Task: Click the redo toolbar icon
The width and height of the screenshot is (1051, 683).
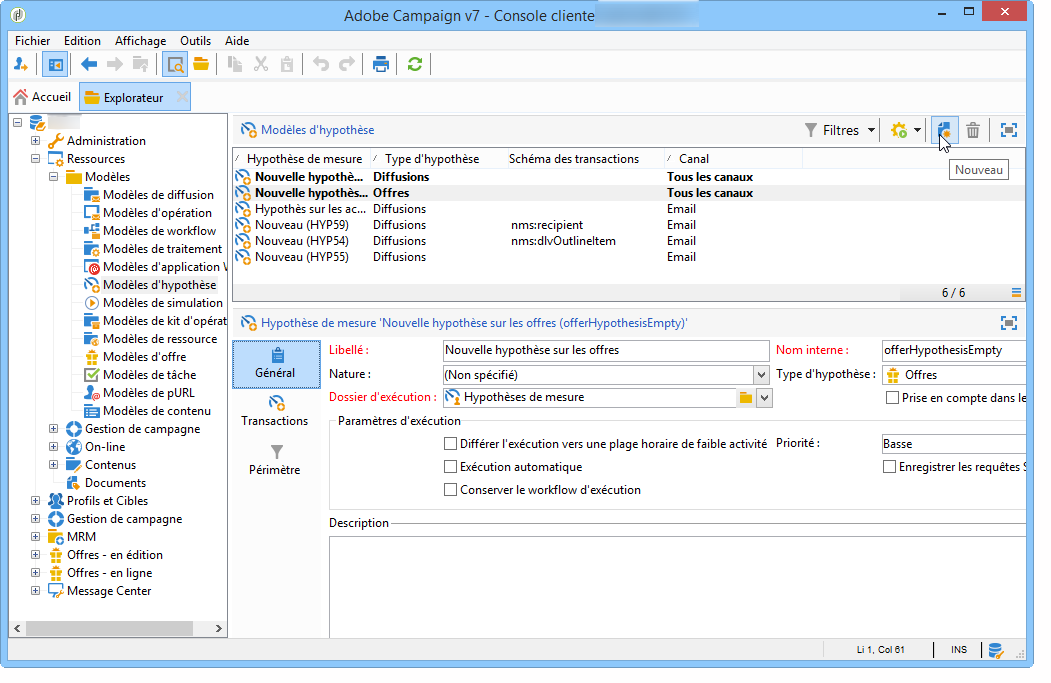Action: pyautogui.click(x=347, y=64)
